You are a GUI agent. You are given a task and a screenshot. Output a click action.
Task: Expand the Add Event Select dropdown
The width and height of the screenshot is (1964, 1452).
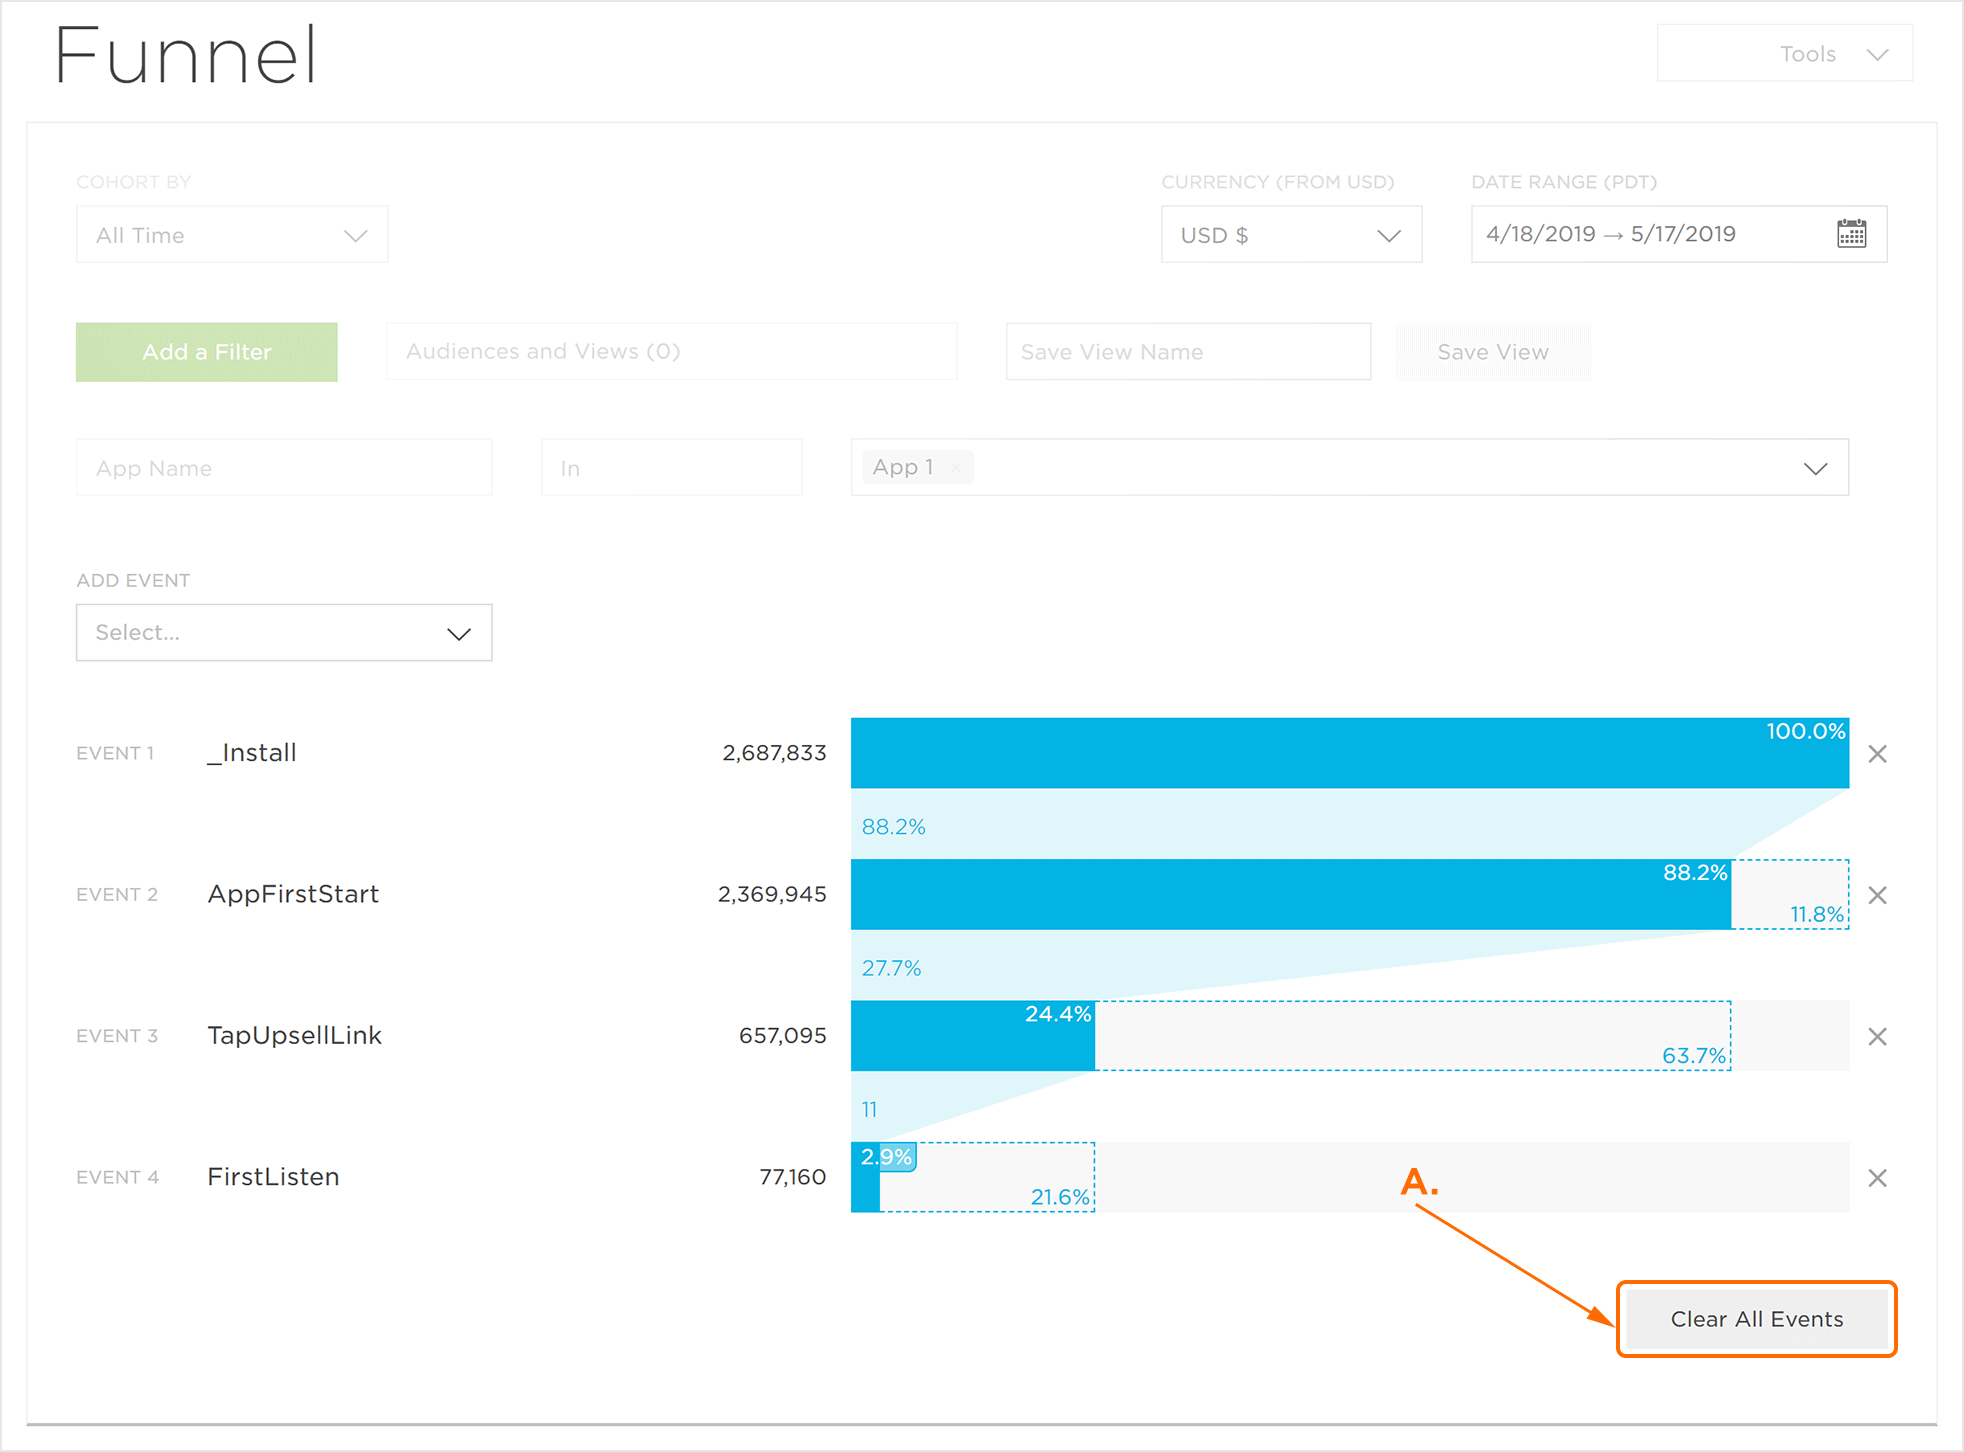point(284,633)
